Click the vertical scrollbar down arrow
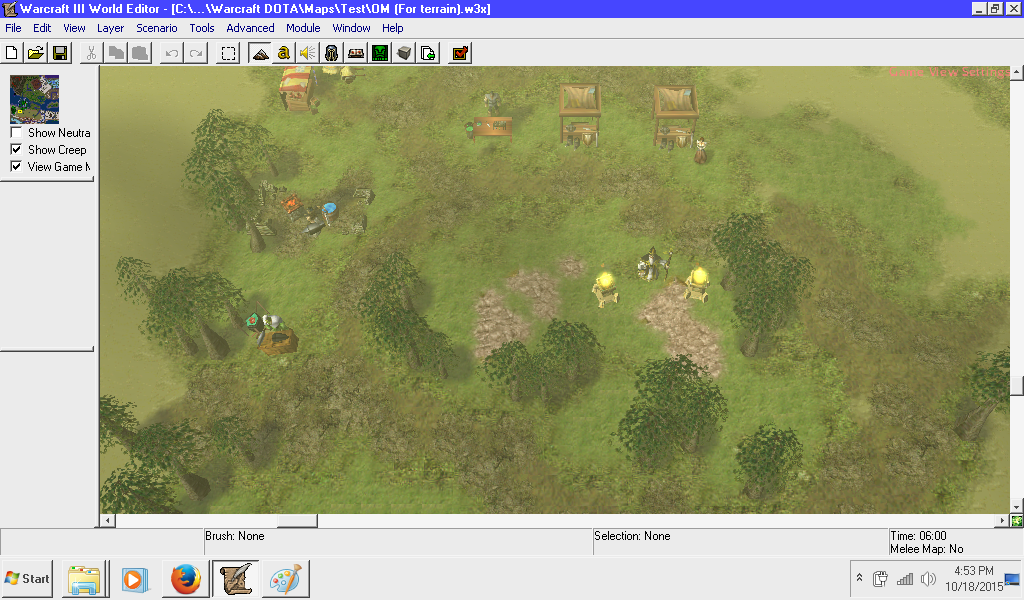The image size is (1024, 600). pos(1017,507)
